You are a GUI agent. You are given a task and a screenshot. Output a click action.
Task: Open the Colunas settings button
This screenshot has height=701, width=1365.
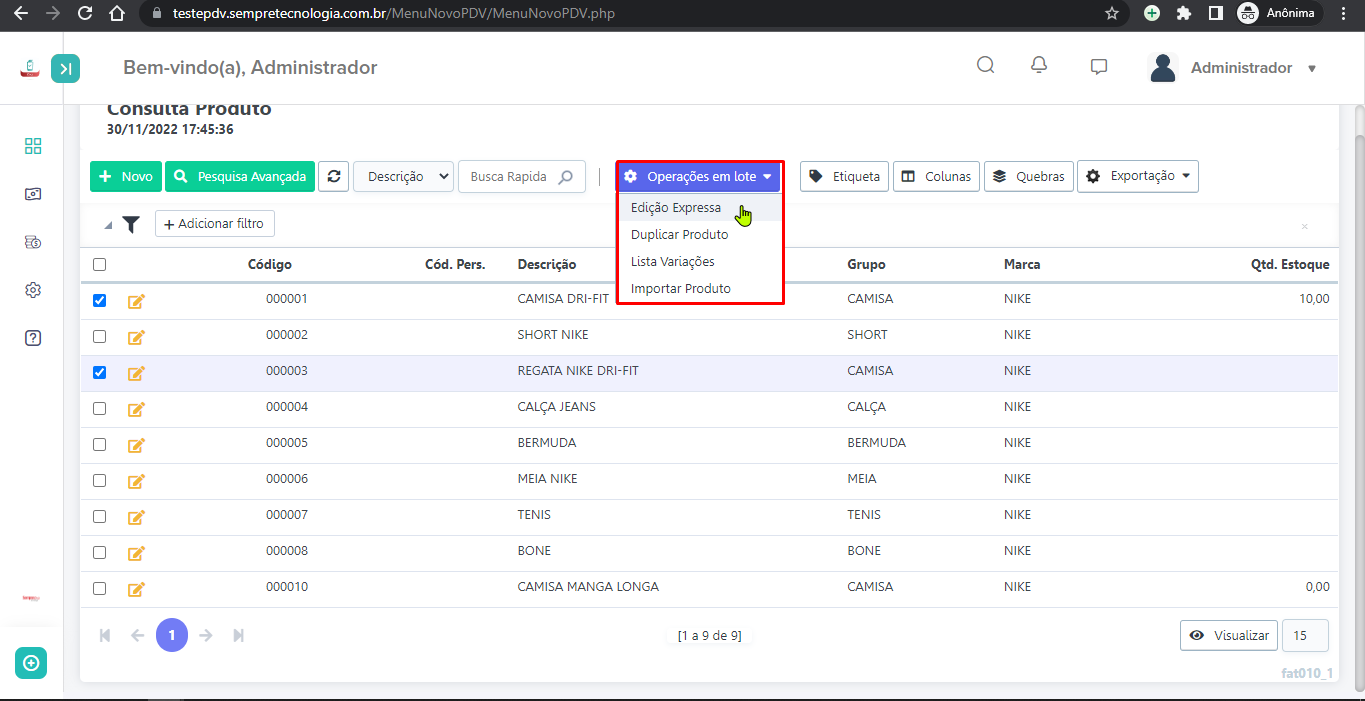pos(936,176)
